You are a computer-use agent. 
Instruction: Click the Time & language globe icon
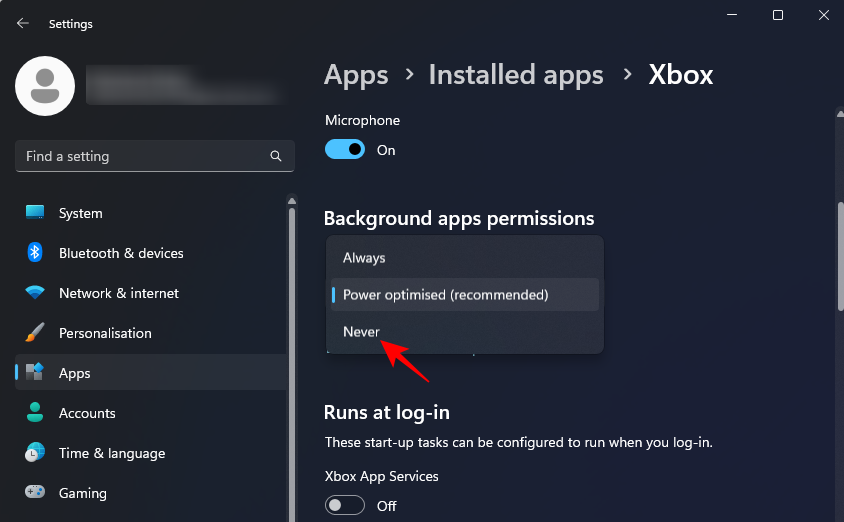coord(35,453)
